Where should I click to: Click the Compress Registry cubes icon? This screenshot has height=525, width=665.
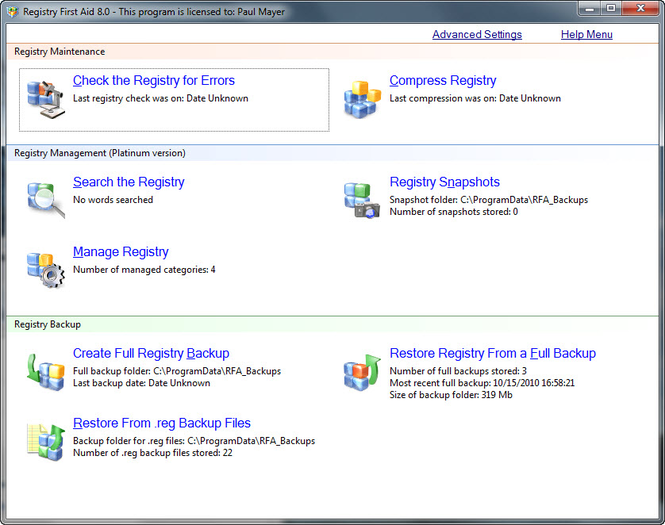coord(362,100)
